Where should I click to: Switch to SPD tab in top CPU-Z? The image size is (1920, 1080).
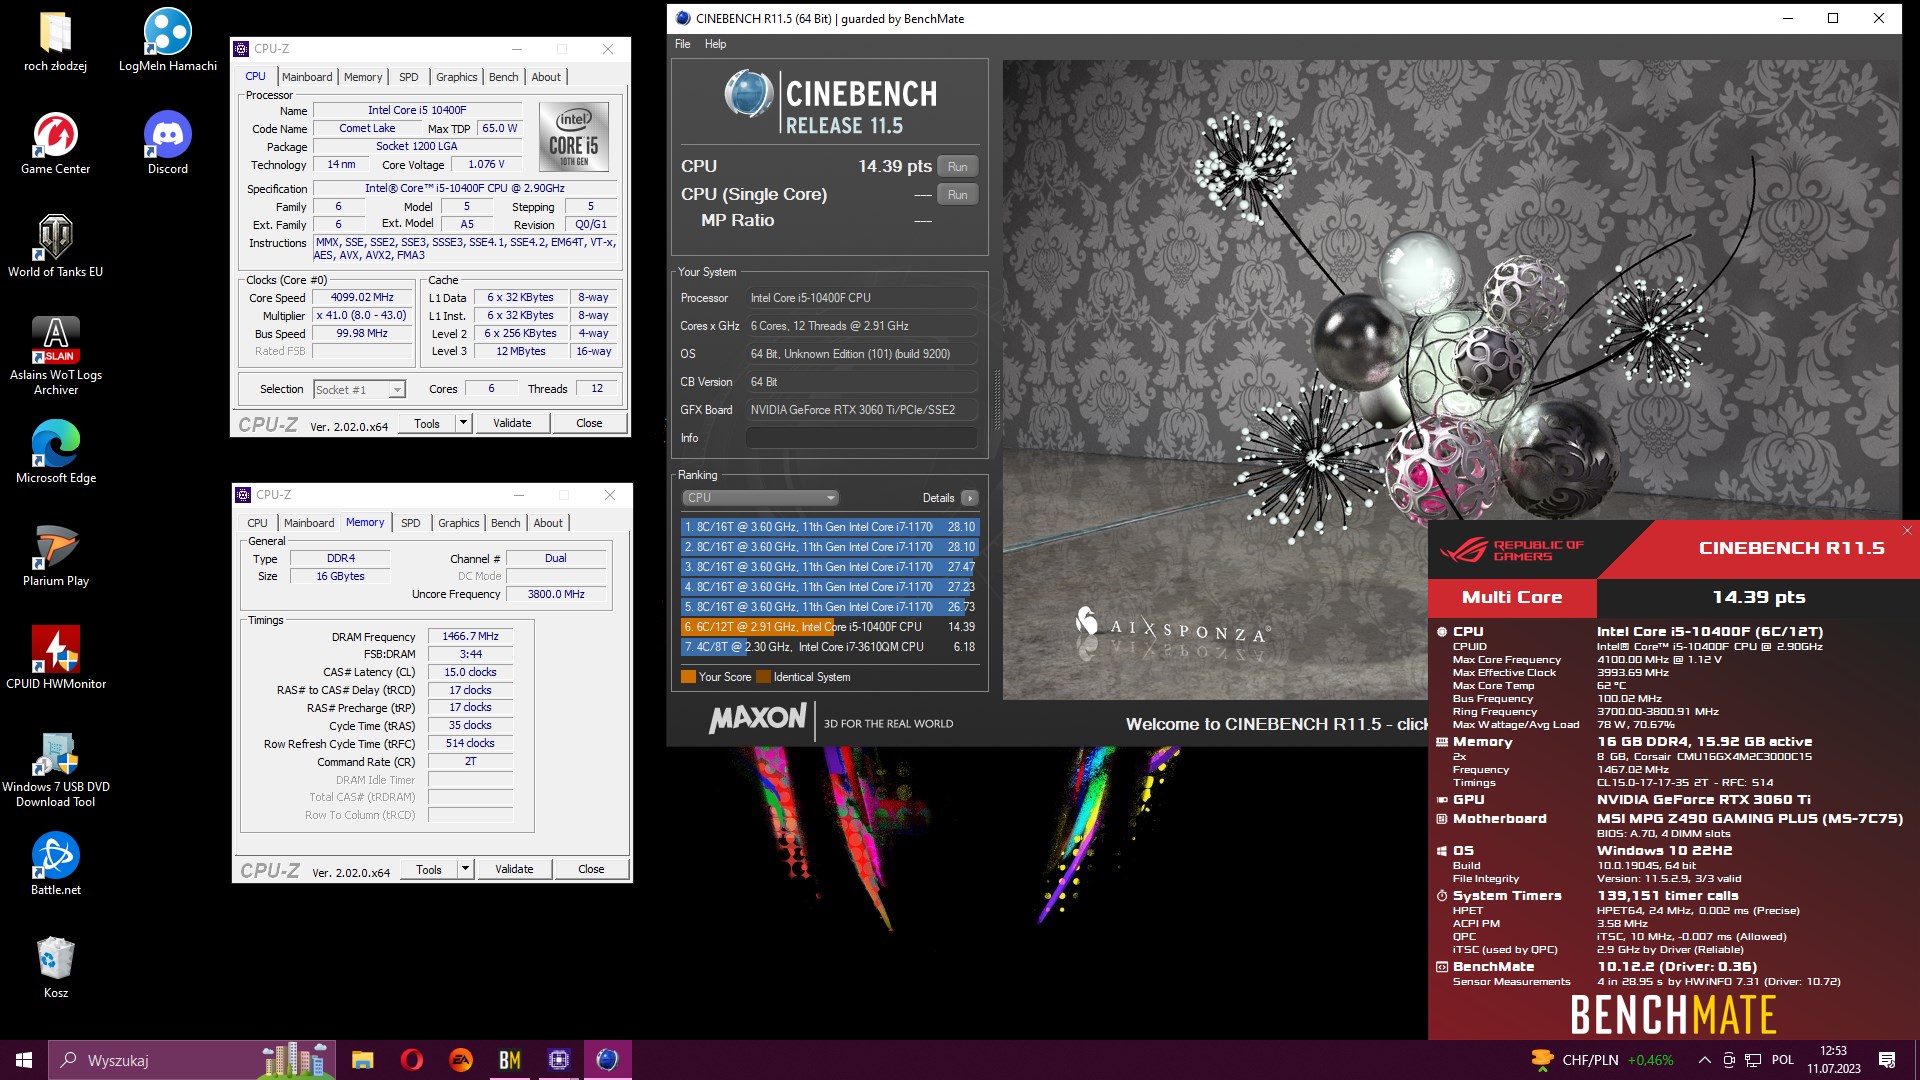(409, 77)
